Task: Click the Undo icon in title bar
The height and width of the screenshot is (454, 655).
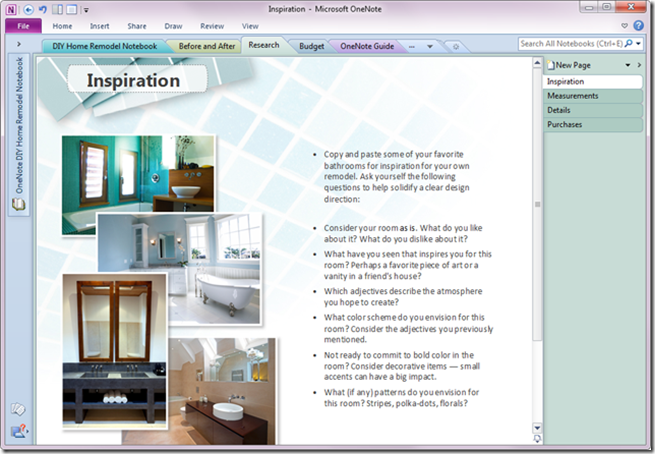Action: pyautogui.click(x=43, y=9)
